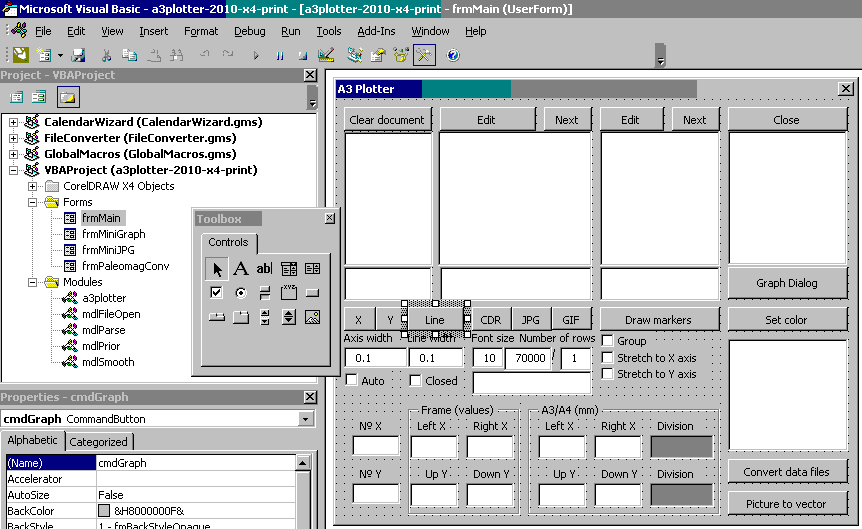
Task: Collapse the VBAProject a3plotter node
Action: [x=13, y=170]
